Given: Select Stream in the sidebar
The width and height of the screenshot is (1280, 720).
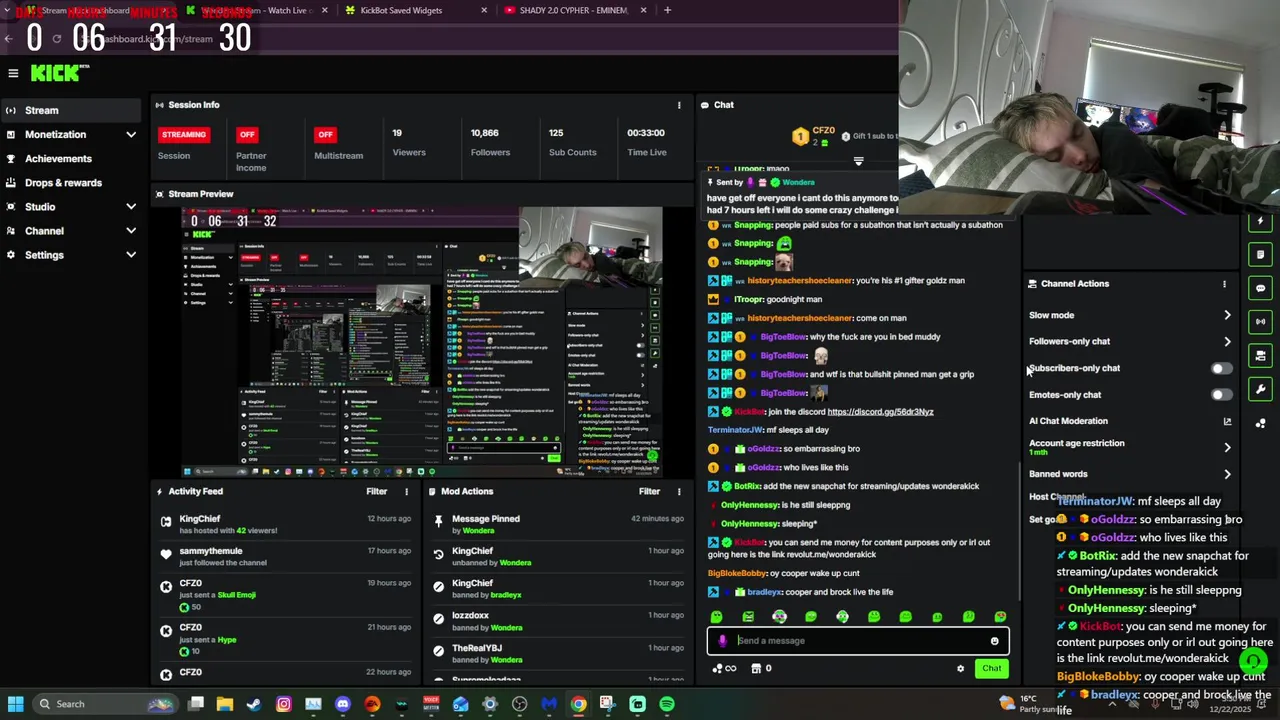Looking at the screenshot, I should click(x=70, y=111).
